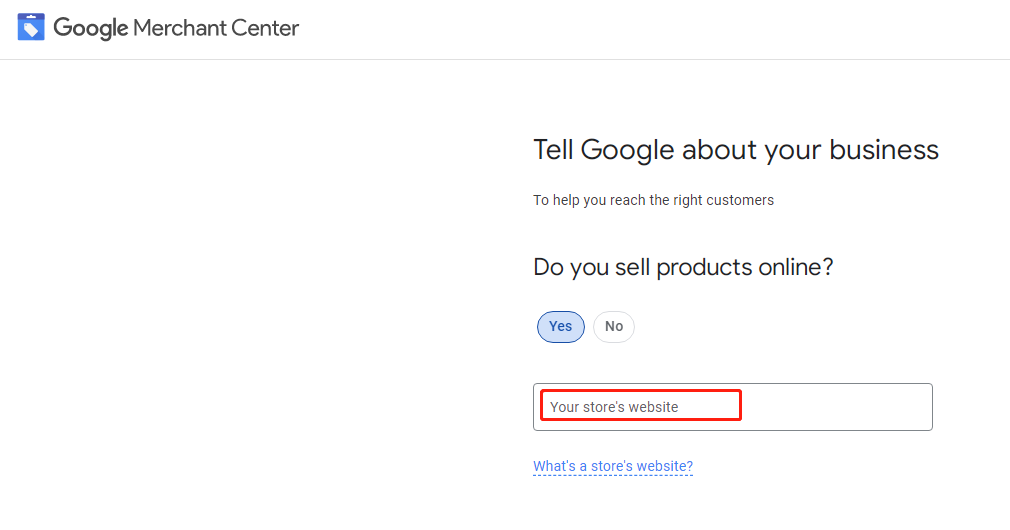Switch the online selling answer to No
This screenshot has width=1010, height=530.
tap(614, 327)
